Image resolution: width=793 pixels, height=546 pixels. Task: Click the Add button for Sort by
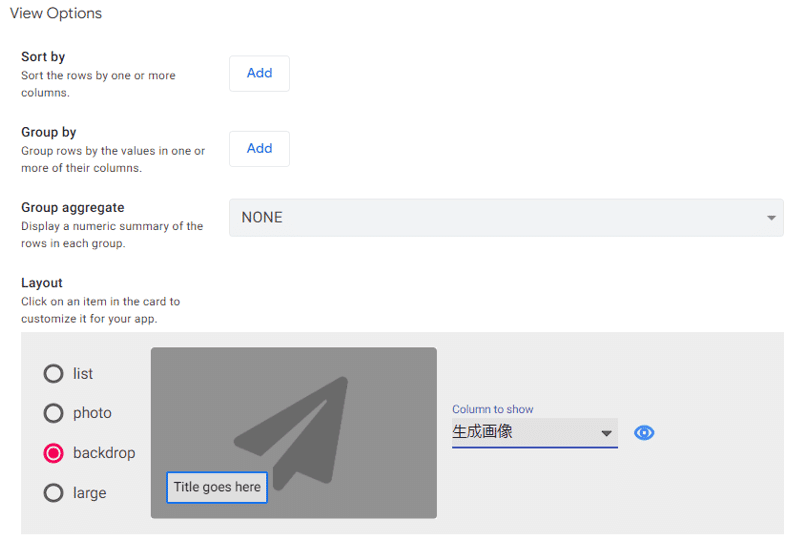259,73
